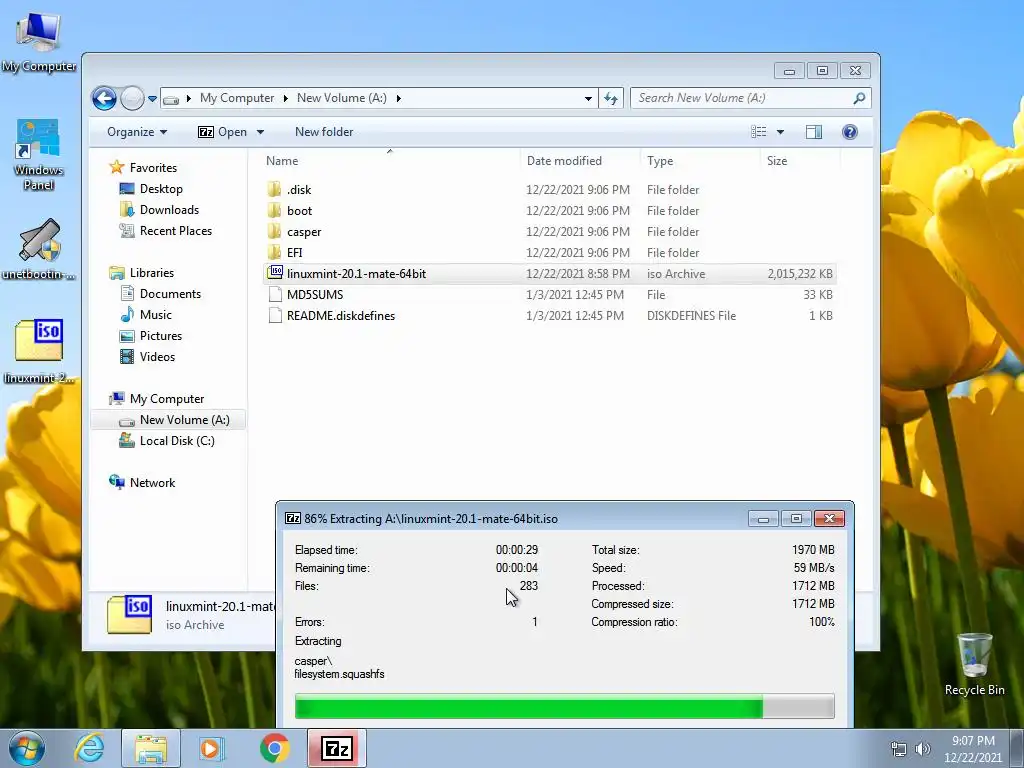This screenshot has width=1024, height=768.
Task: Click the search magnifier icon
Action: (x=859, y=98)
